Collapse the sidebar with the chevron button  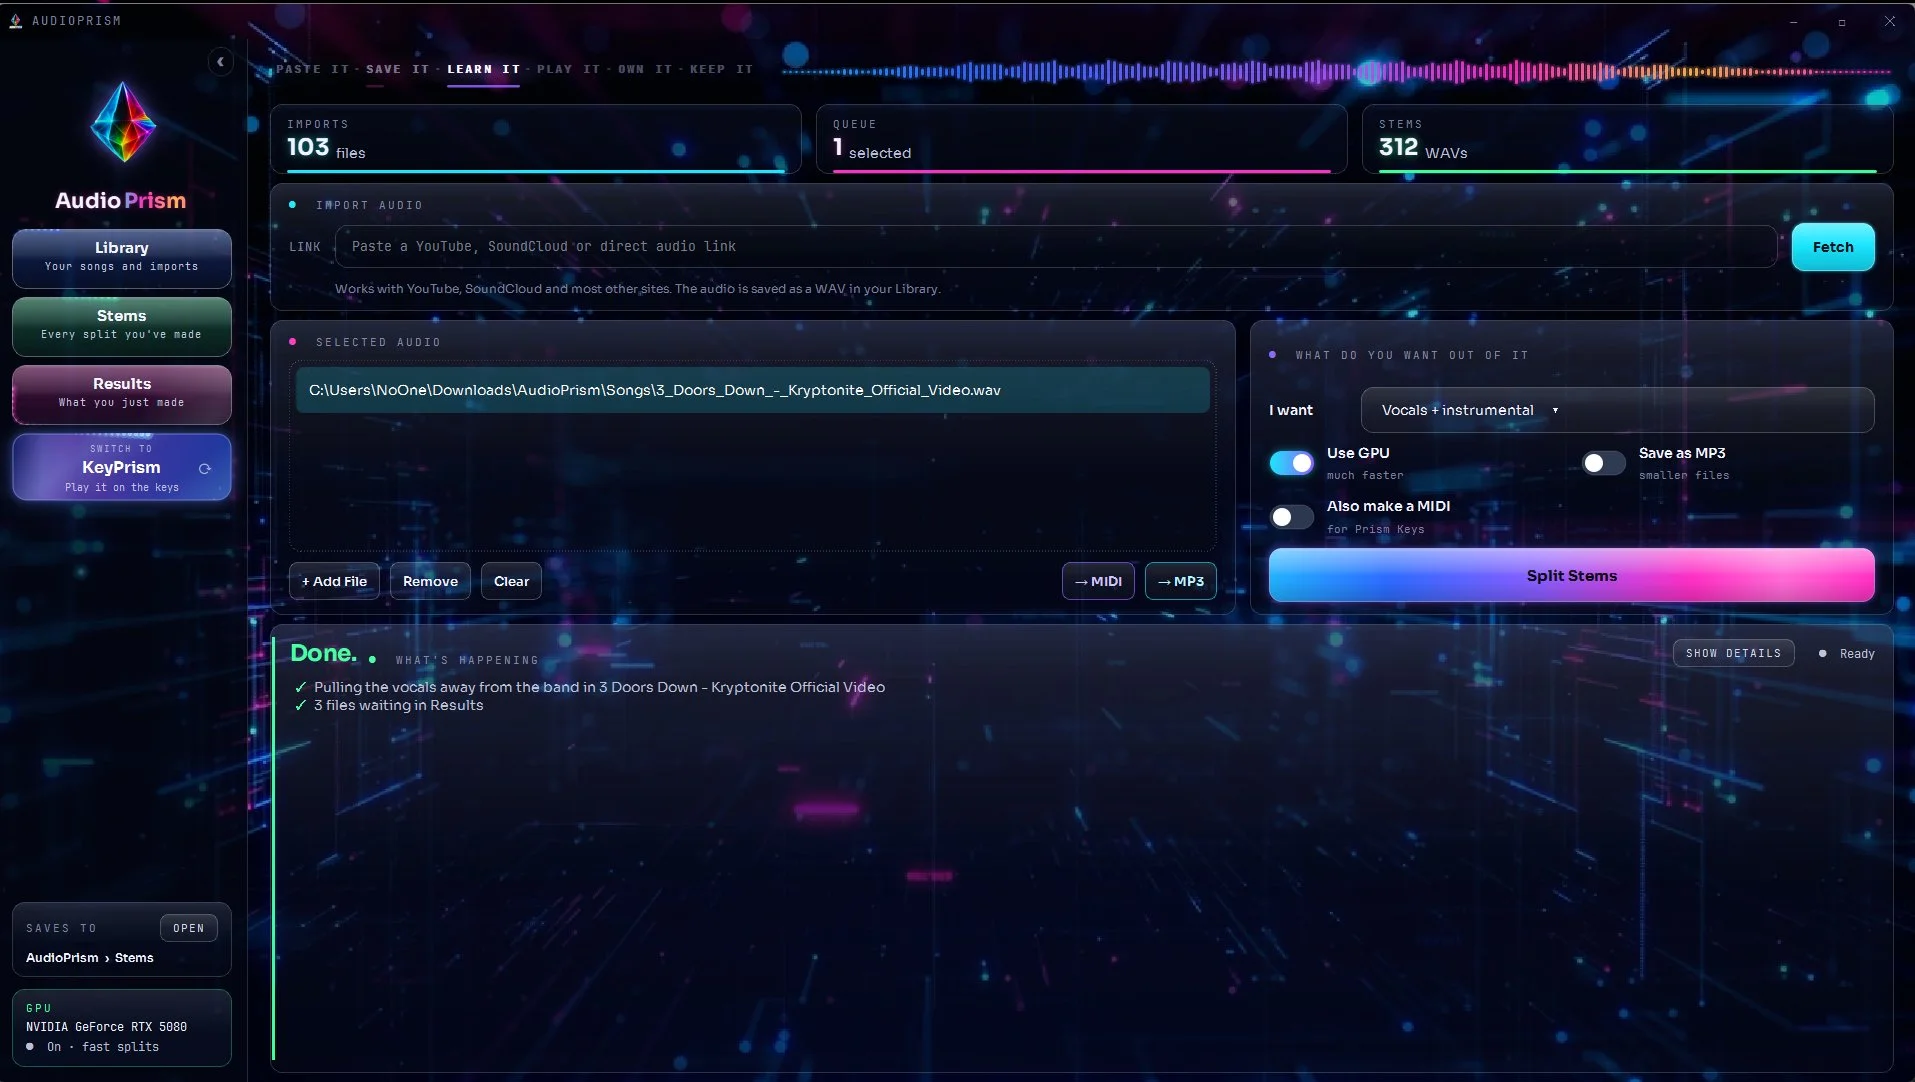click(x=220, y=62)
